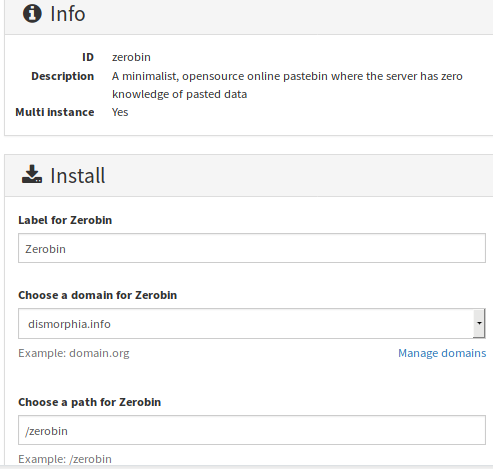Click the Label for Zerobin field label
This screenshot has height=469, width=493.
65,220
